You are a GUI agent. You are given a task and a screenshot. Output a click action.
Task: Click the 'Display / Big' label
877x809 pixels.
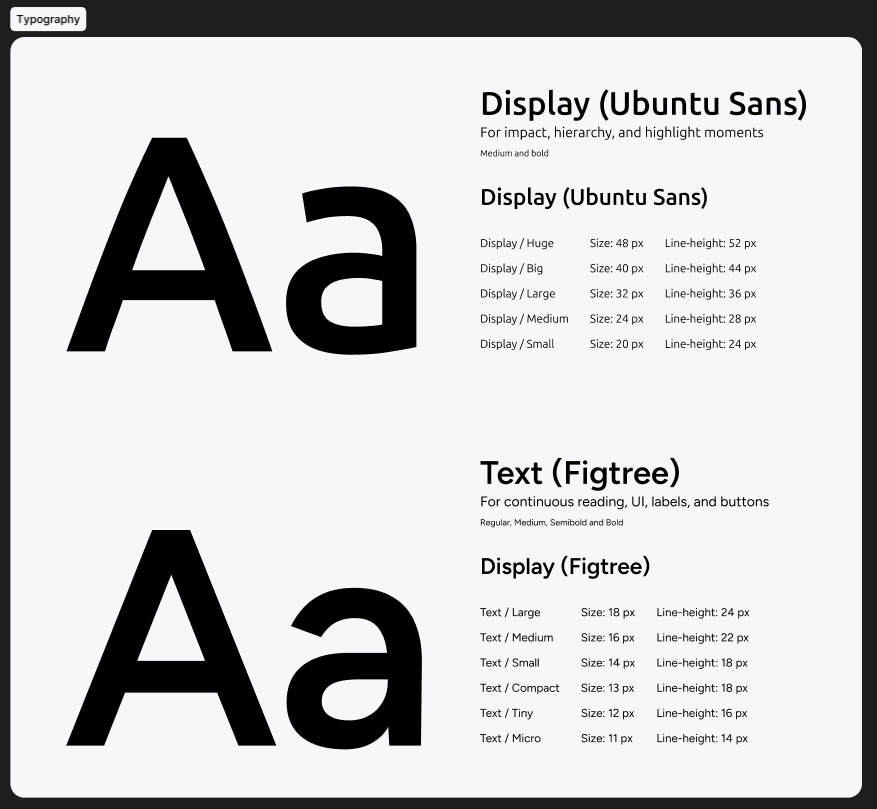tap(511, 269)
